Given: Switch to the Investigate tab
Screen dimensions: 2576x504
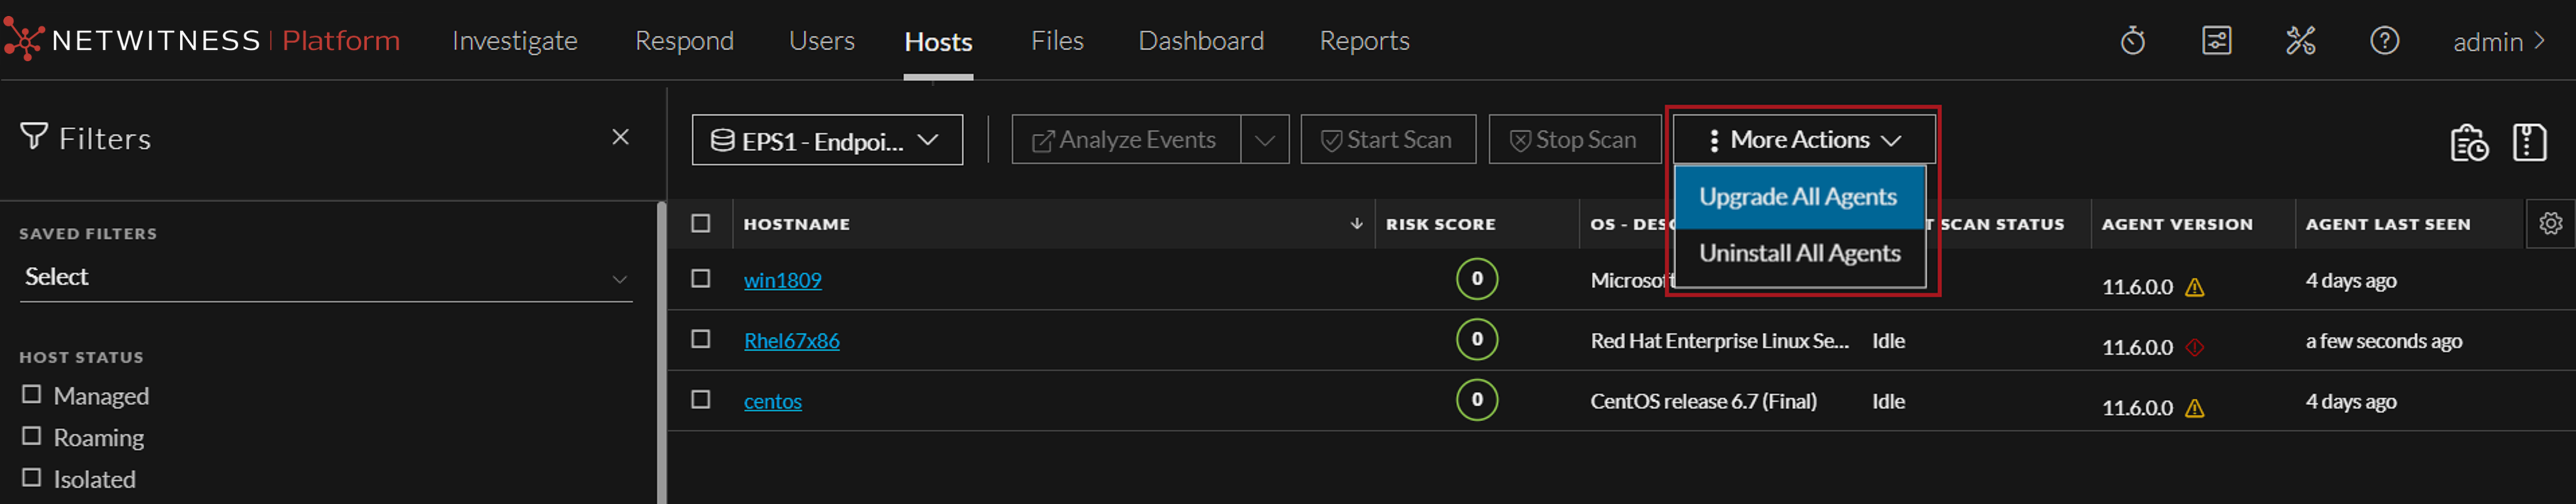Looking at the screenshot, I should pos(514,41).
